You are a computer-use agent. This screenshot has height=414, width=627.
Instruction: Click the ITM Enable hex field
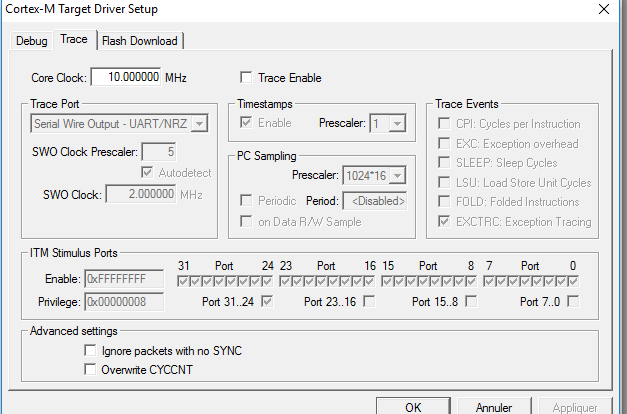tap(124, 279)
